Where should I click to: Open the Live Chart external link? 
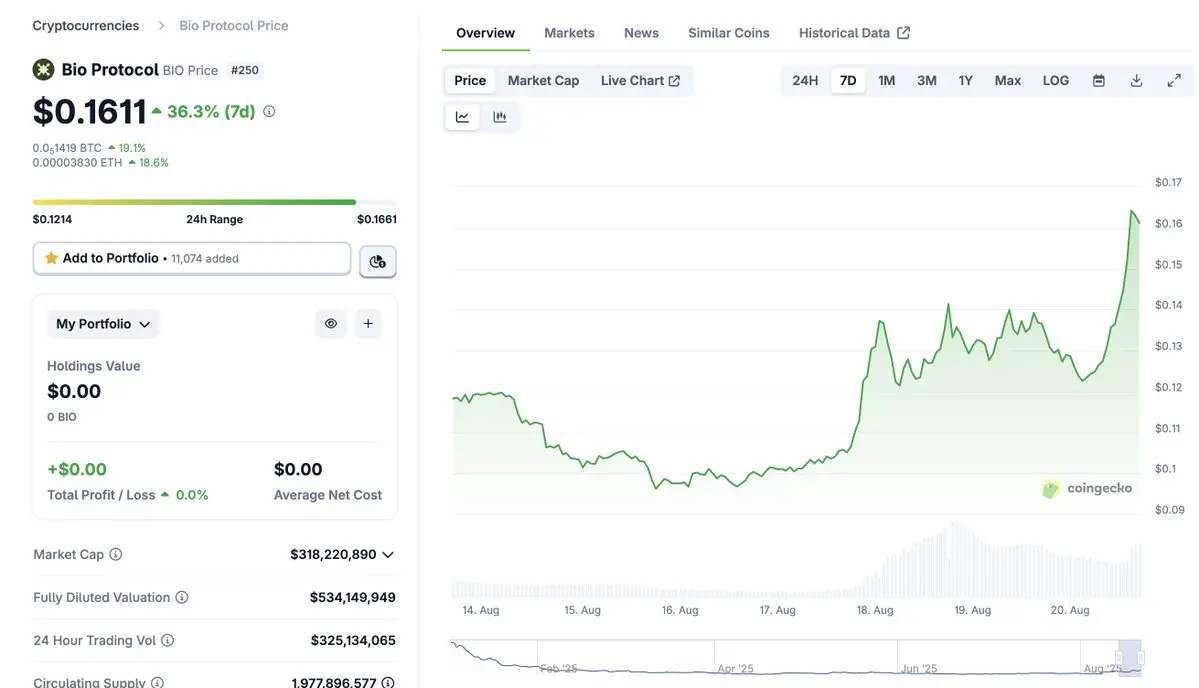pyautogui.click(x=640, y=80)
